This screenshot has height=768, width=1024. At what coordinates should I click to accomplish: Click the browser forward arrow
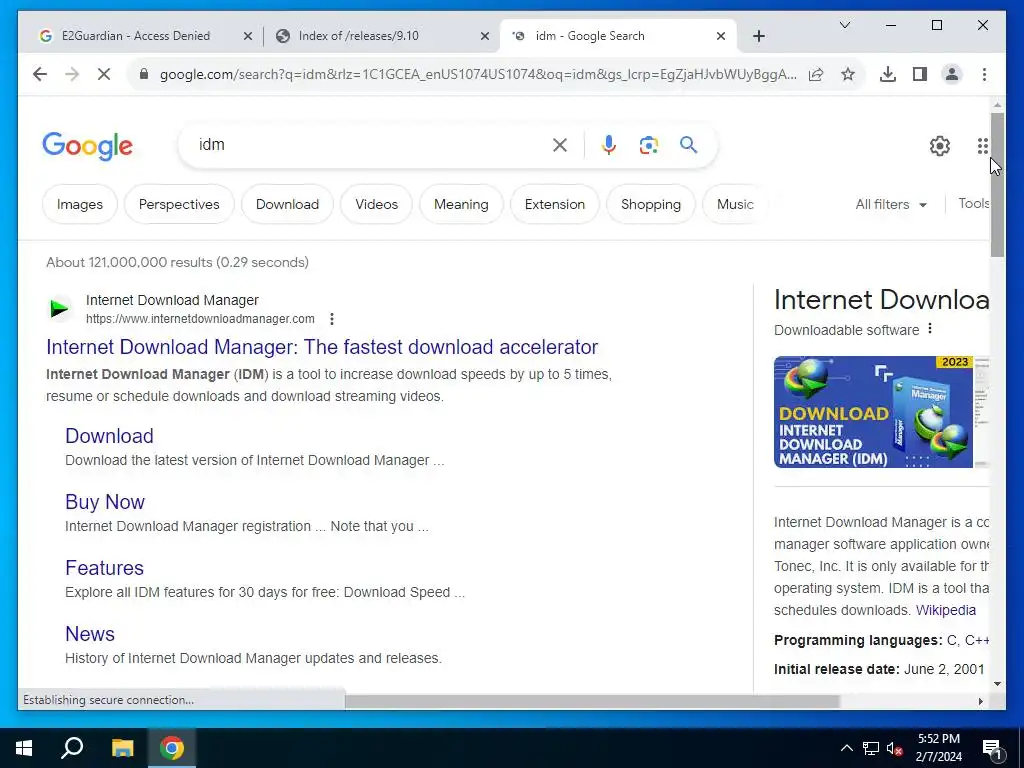72,74
